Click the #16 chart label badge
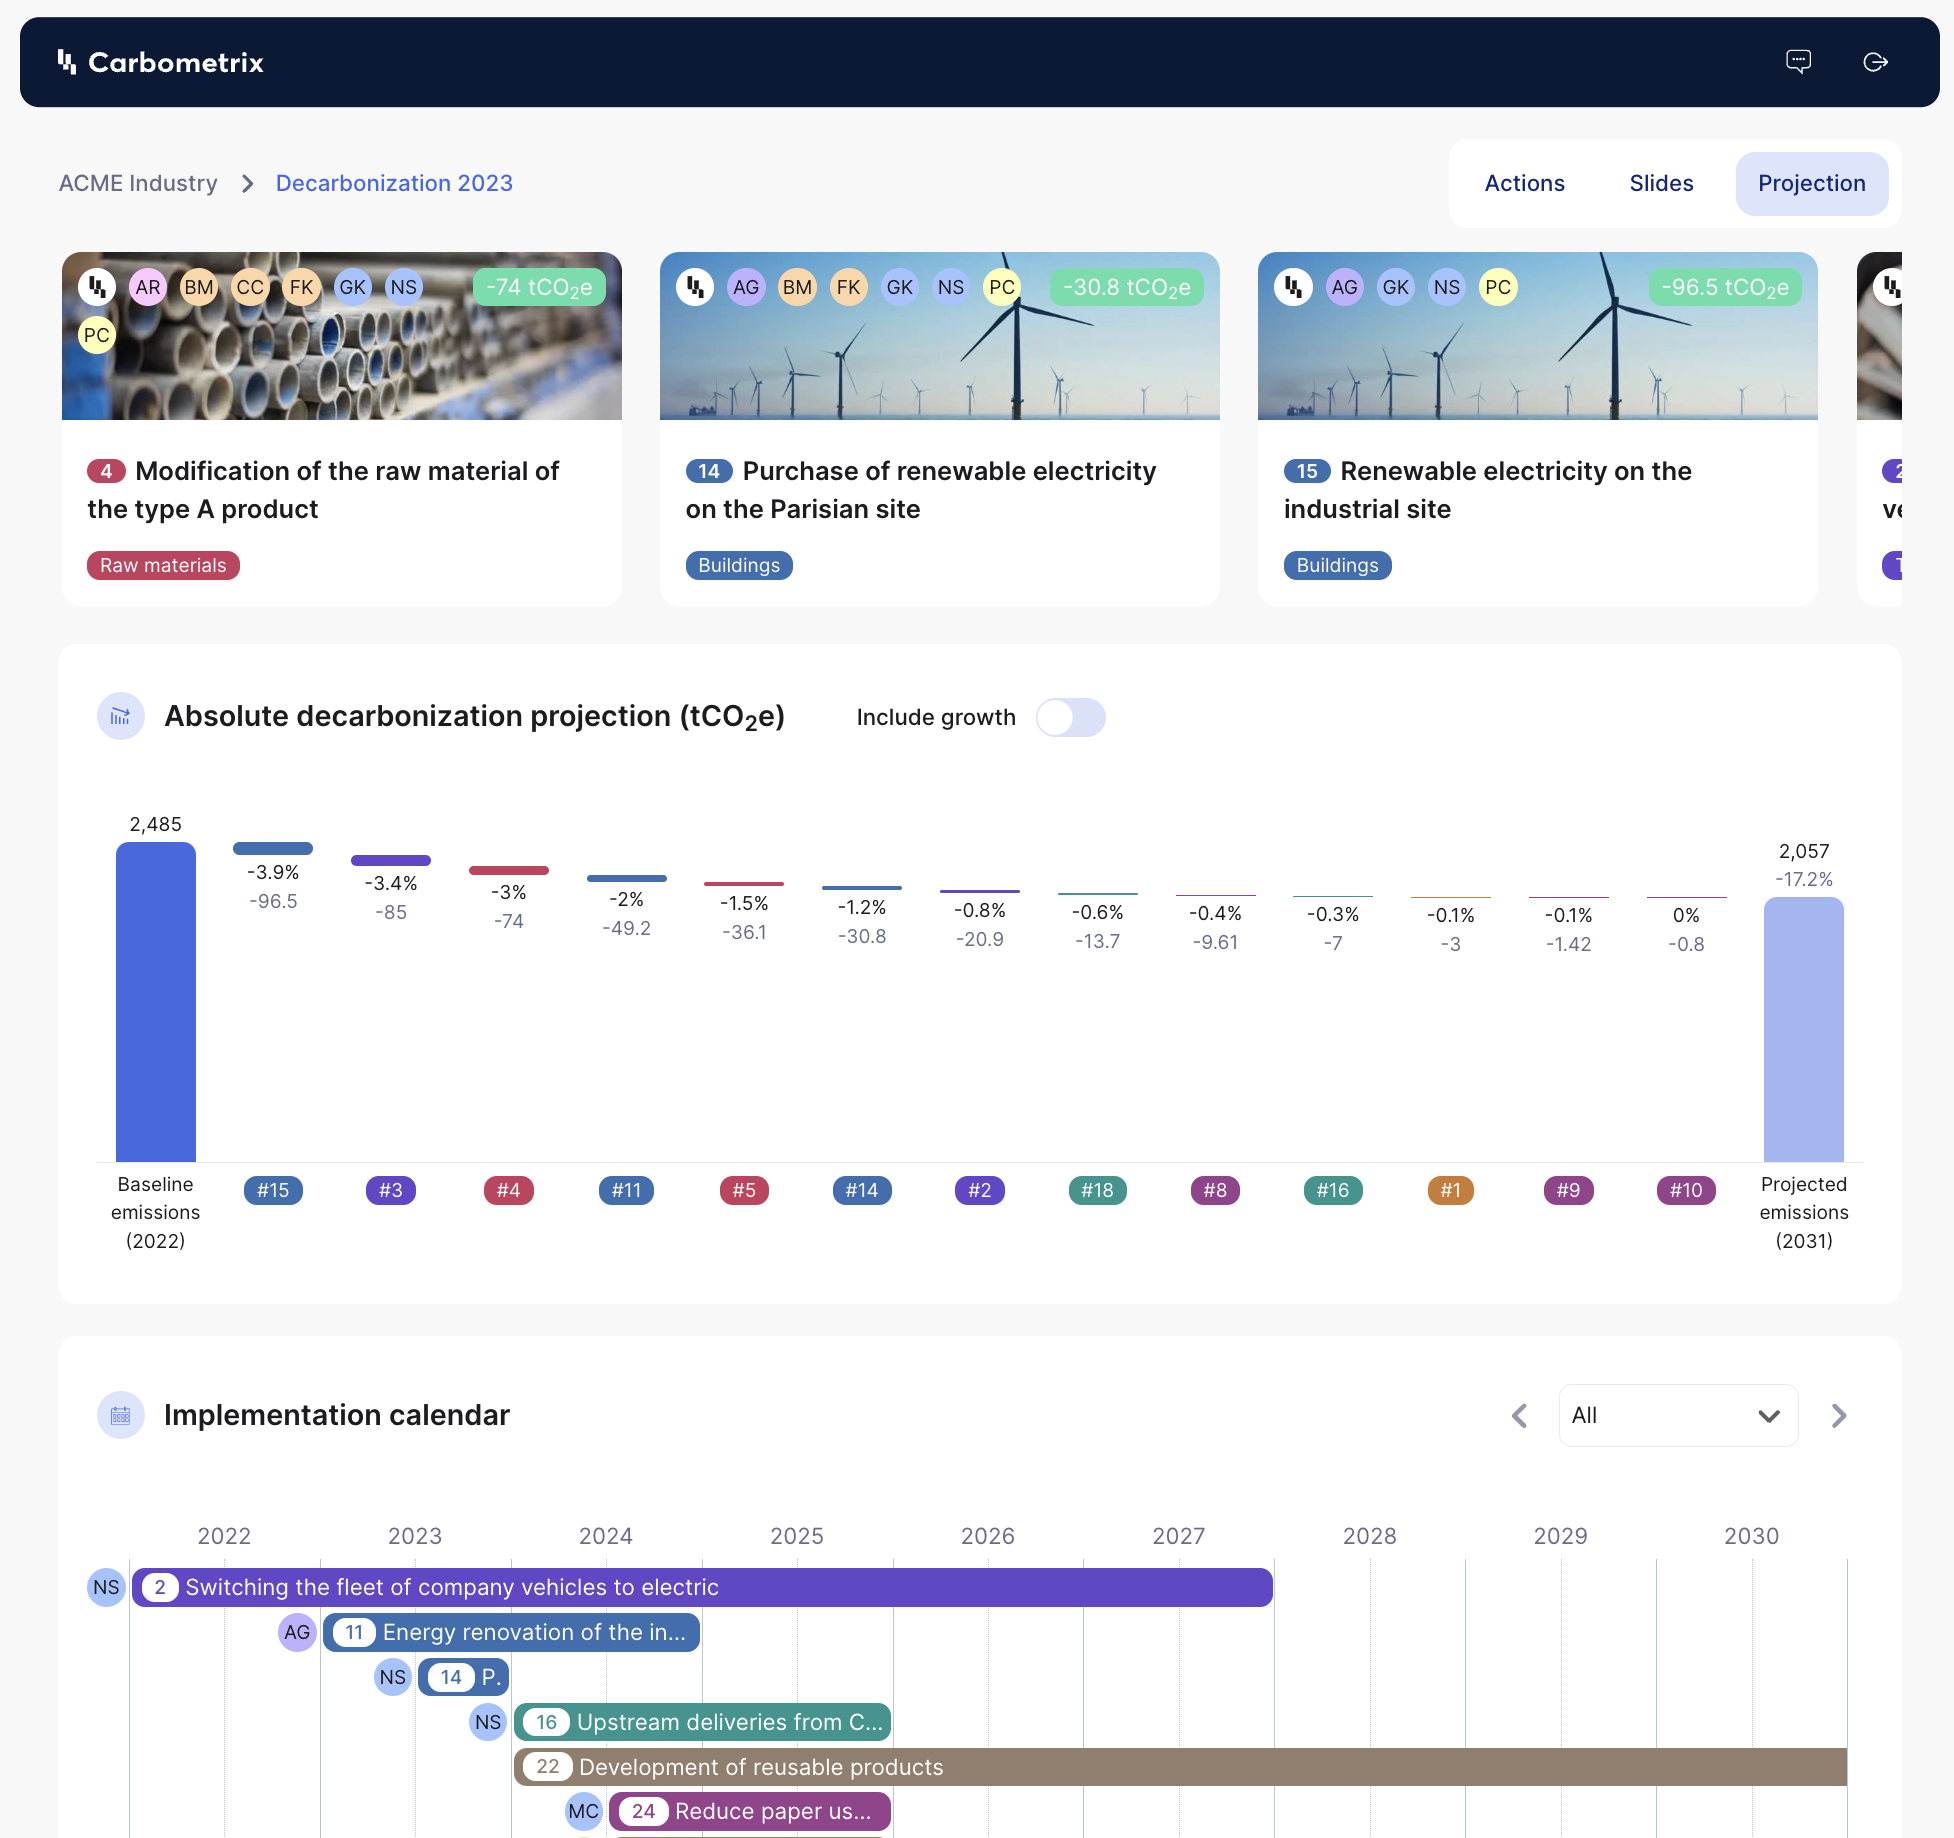 (x=1333, y=1190)
